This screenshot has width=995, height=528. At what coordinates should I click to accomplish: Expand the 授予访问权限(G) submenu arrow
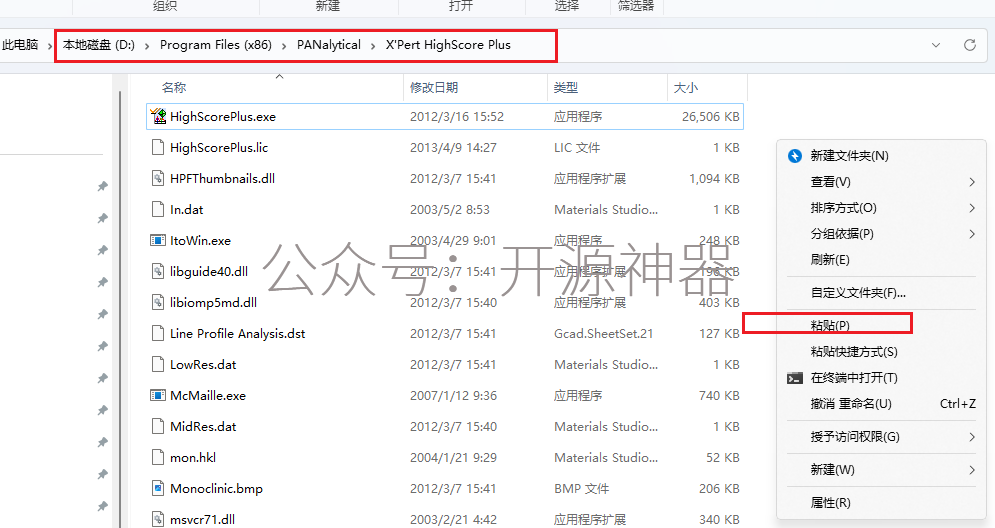point(972,437)
